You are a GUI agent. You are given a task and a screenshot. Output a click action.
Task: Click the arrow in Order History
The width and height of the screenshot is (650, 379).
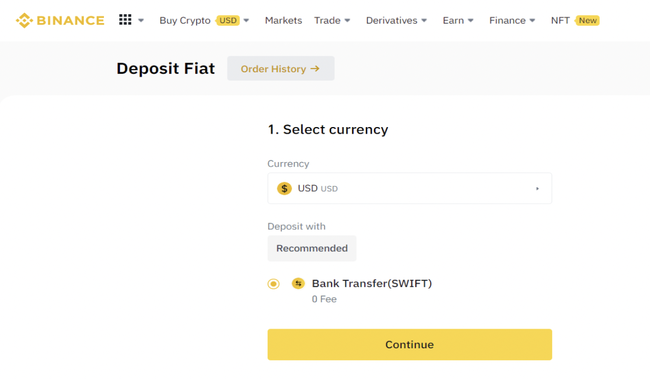315,69
